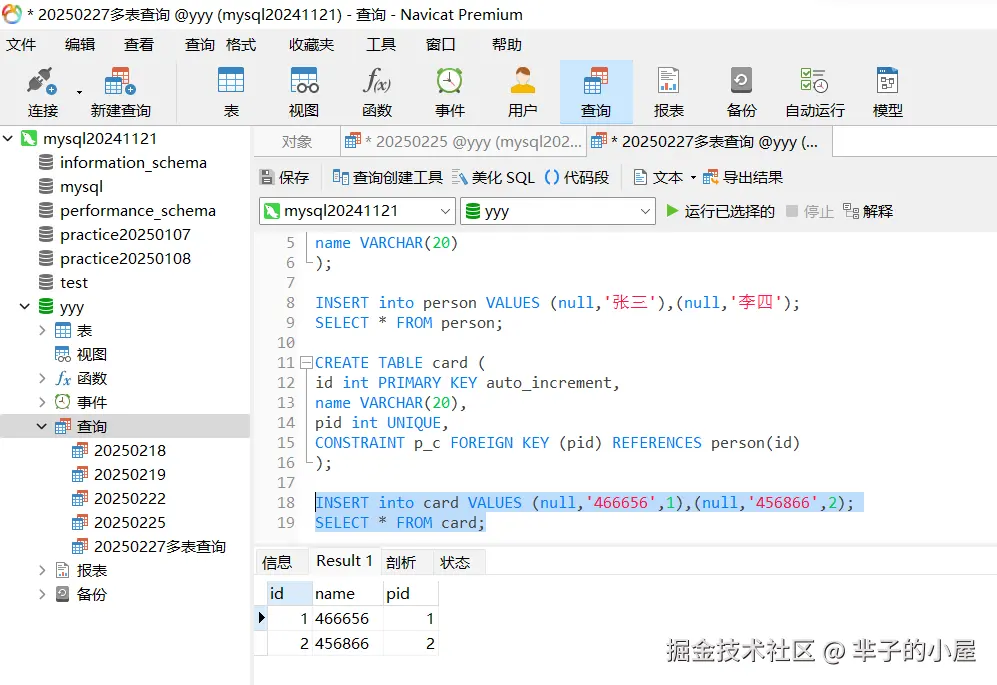Collapse the mysql20241121 connection tree

click(x=8, y=138)
